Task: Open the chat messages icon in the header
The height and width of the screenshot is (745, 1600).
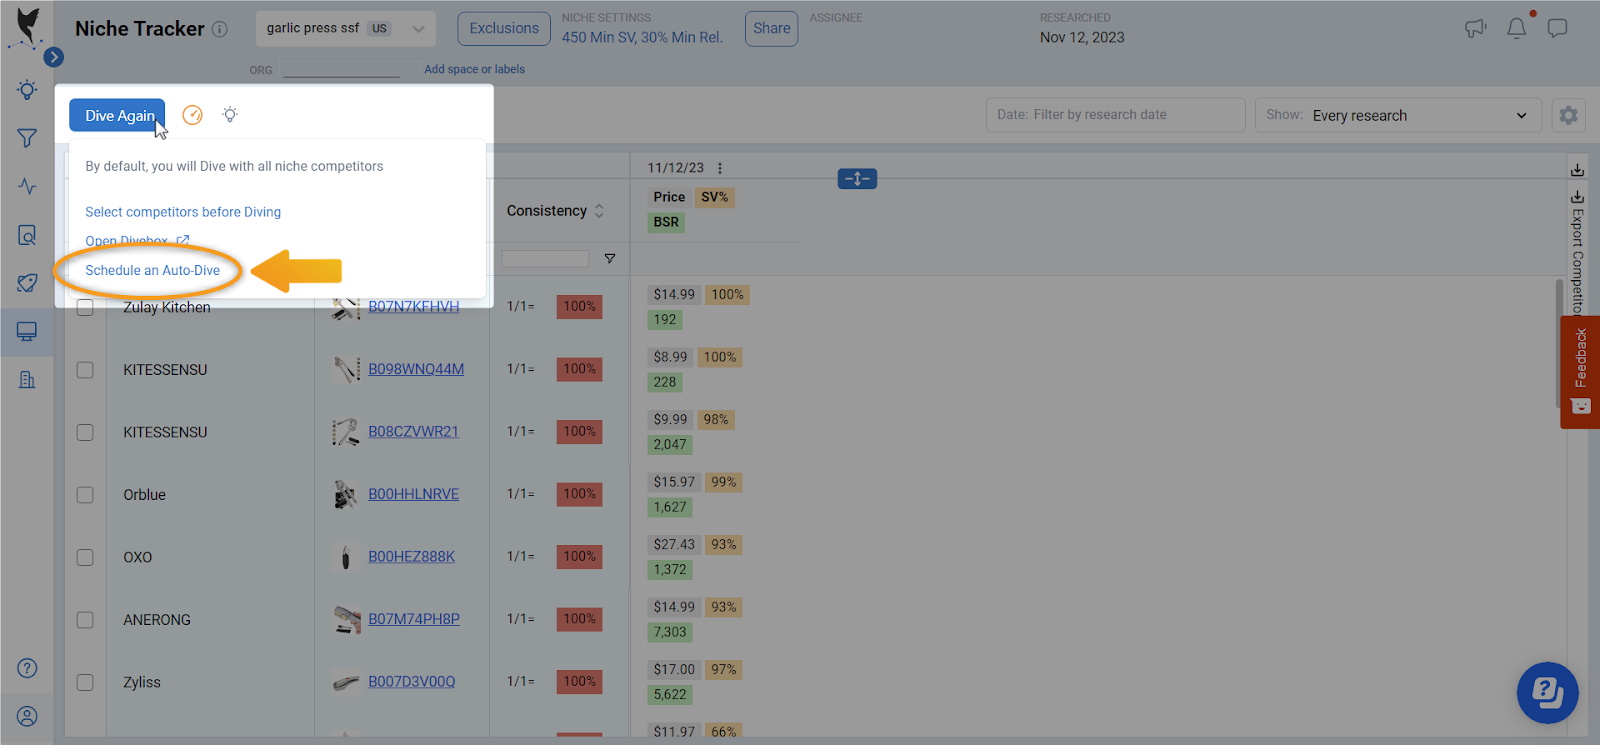Action: point(1557,29)
